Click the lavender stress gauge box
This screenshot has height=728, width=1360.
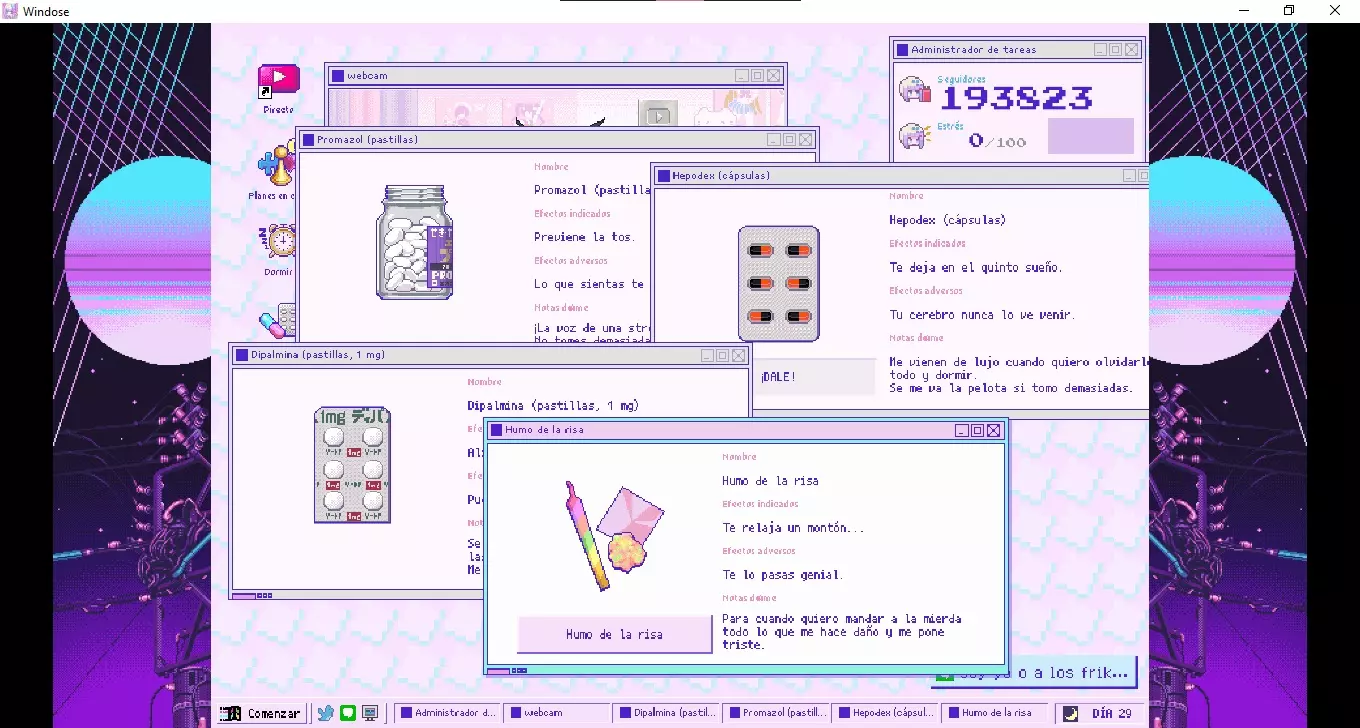pyautogui.click(x=1091, y=136)
